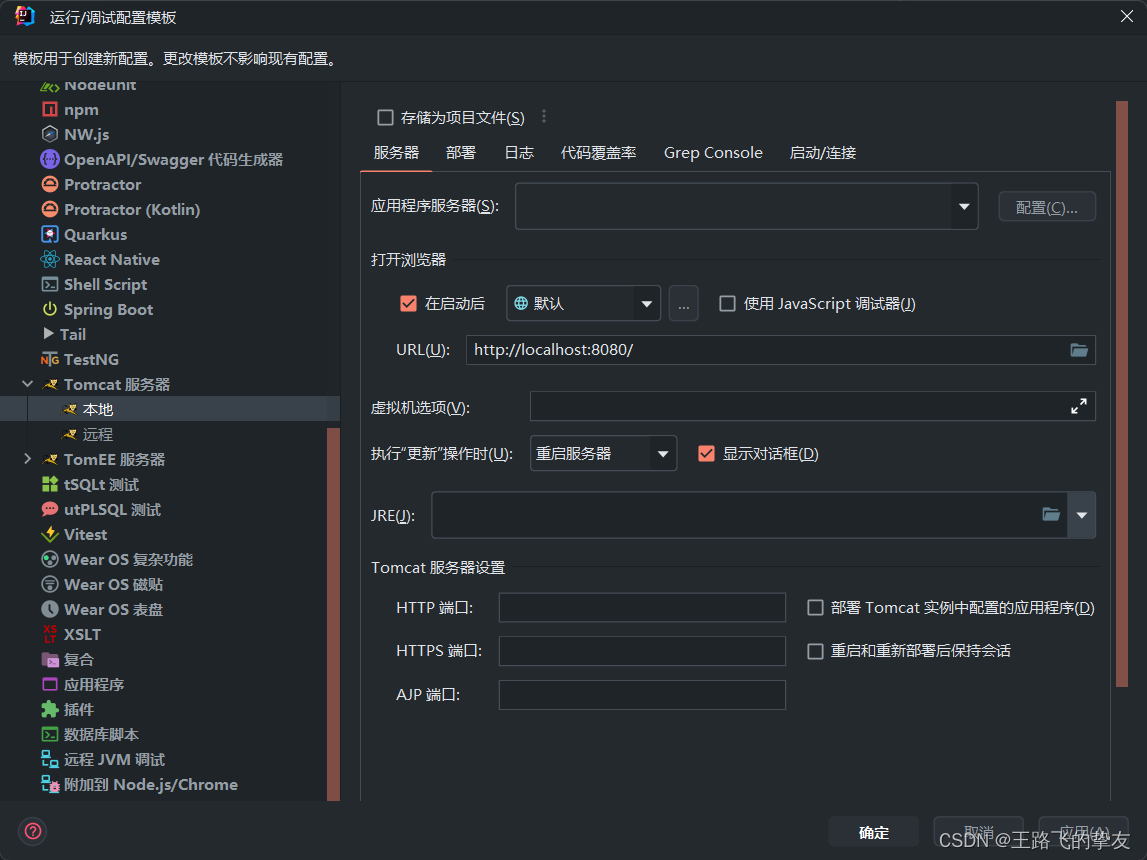Switch to the 日志 tab

click(519, 153)
